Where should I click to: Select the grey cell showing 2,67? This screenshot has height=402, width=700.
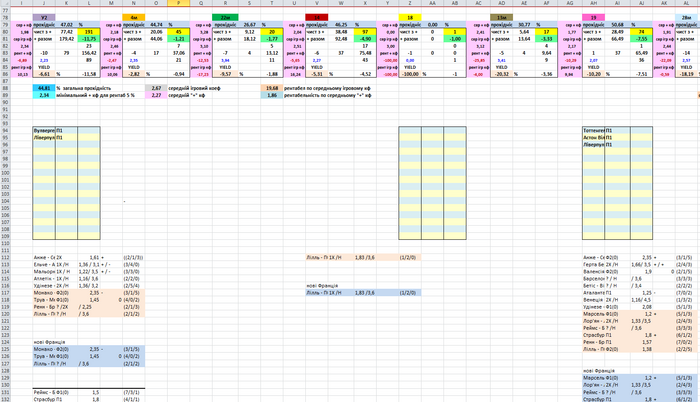(x=156, y=88)
